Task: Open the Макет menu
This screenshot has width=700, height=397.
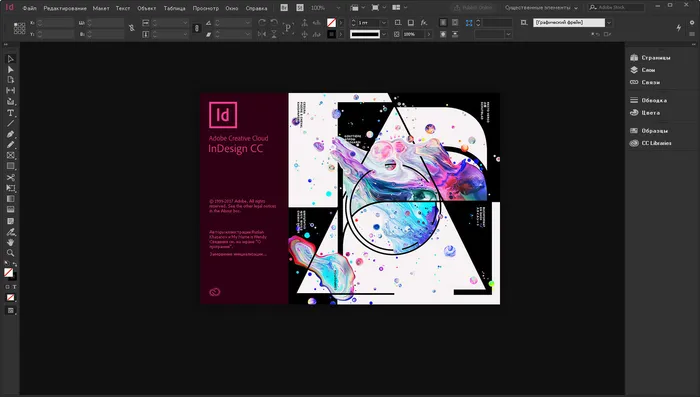Action: click(101, 8)
